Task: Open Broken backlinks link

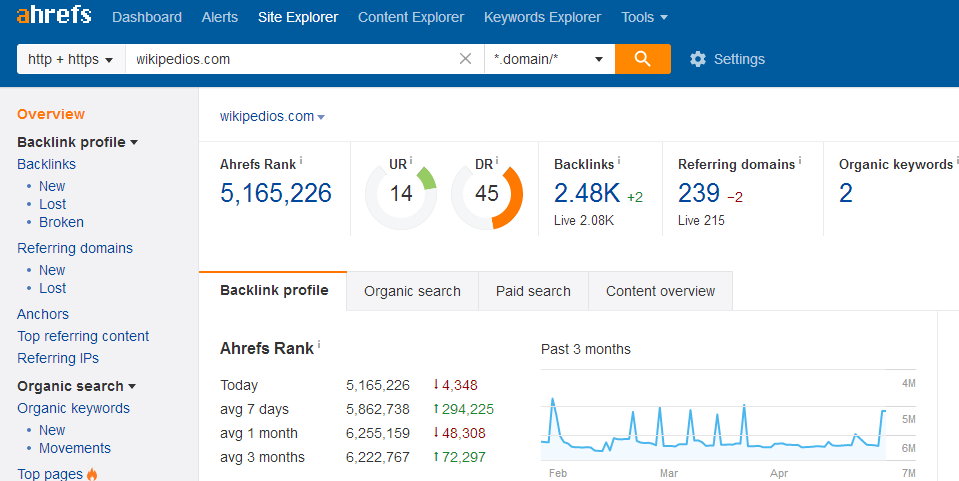Action: pyautogui.click(x=61, y=222)
